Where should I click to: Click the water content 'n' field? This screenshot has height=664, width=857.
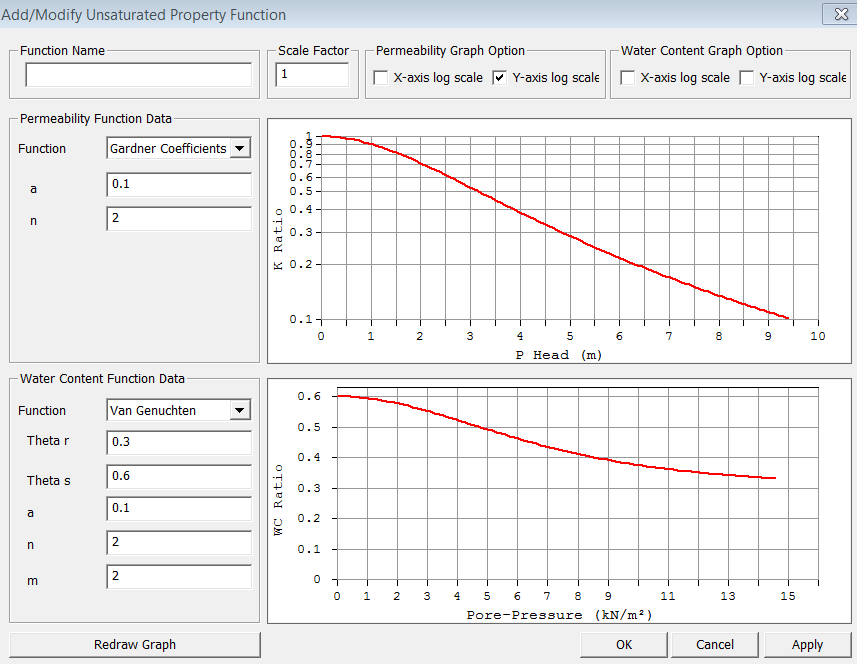pos(179,543)
